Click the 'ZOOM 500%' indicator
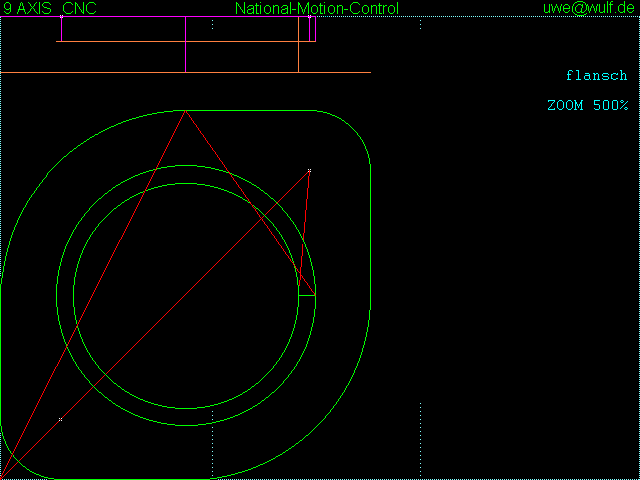640x480 pixels. pyautogui.click(x=588, y=105)
